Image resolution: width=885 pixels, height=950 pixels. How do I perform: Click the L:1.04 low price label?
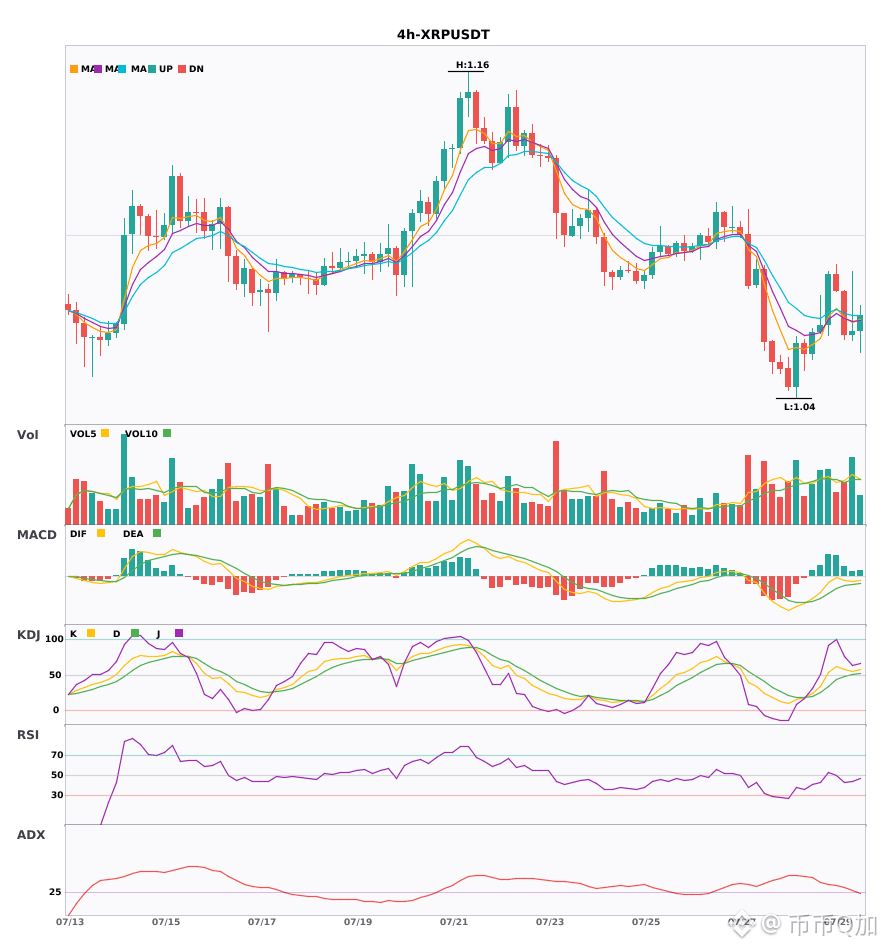click(800, 407)
